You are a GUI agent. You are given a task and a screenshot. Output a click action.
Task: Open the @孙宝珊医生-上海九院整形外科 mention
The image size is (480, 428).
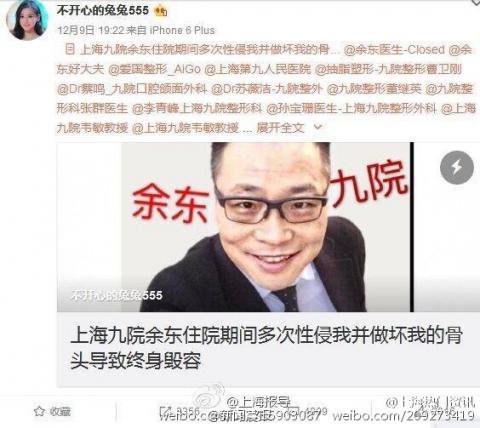tap(351, 108)
